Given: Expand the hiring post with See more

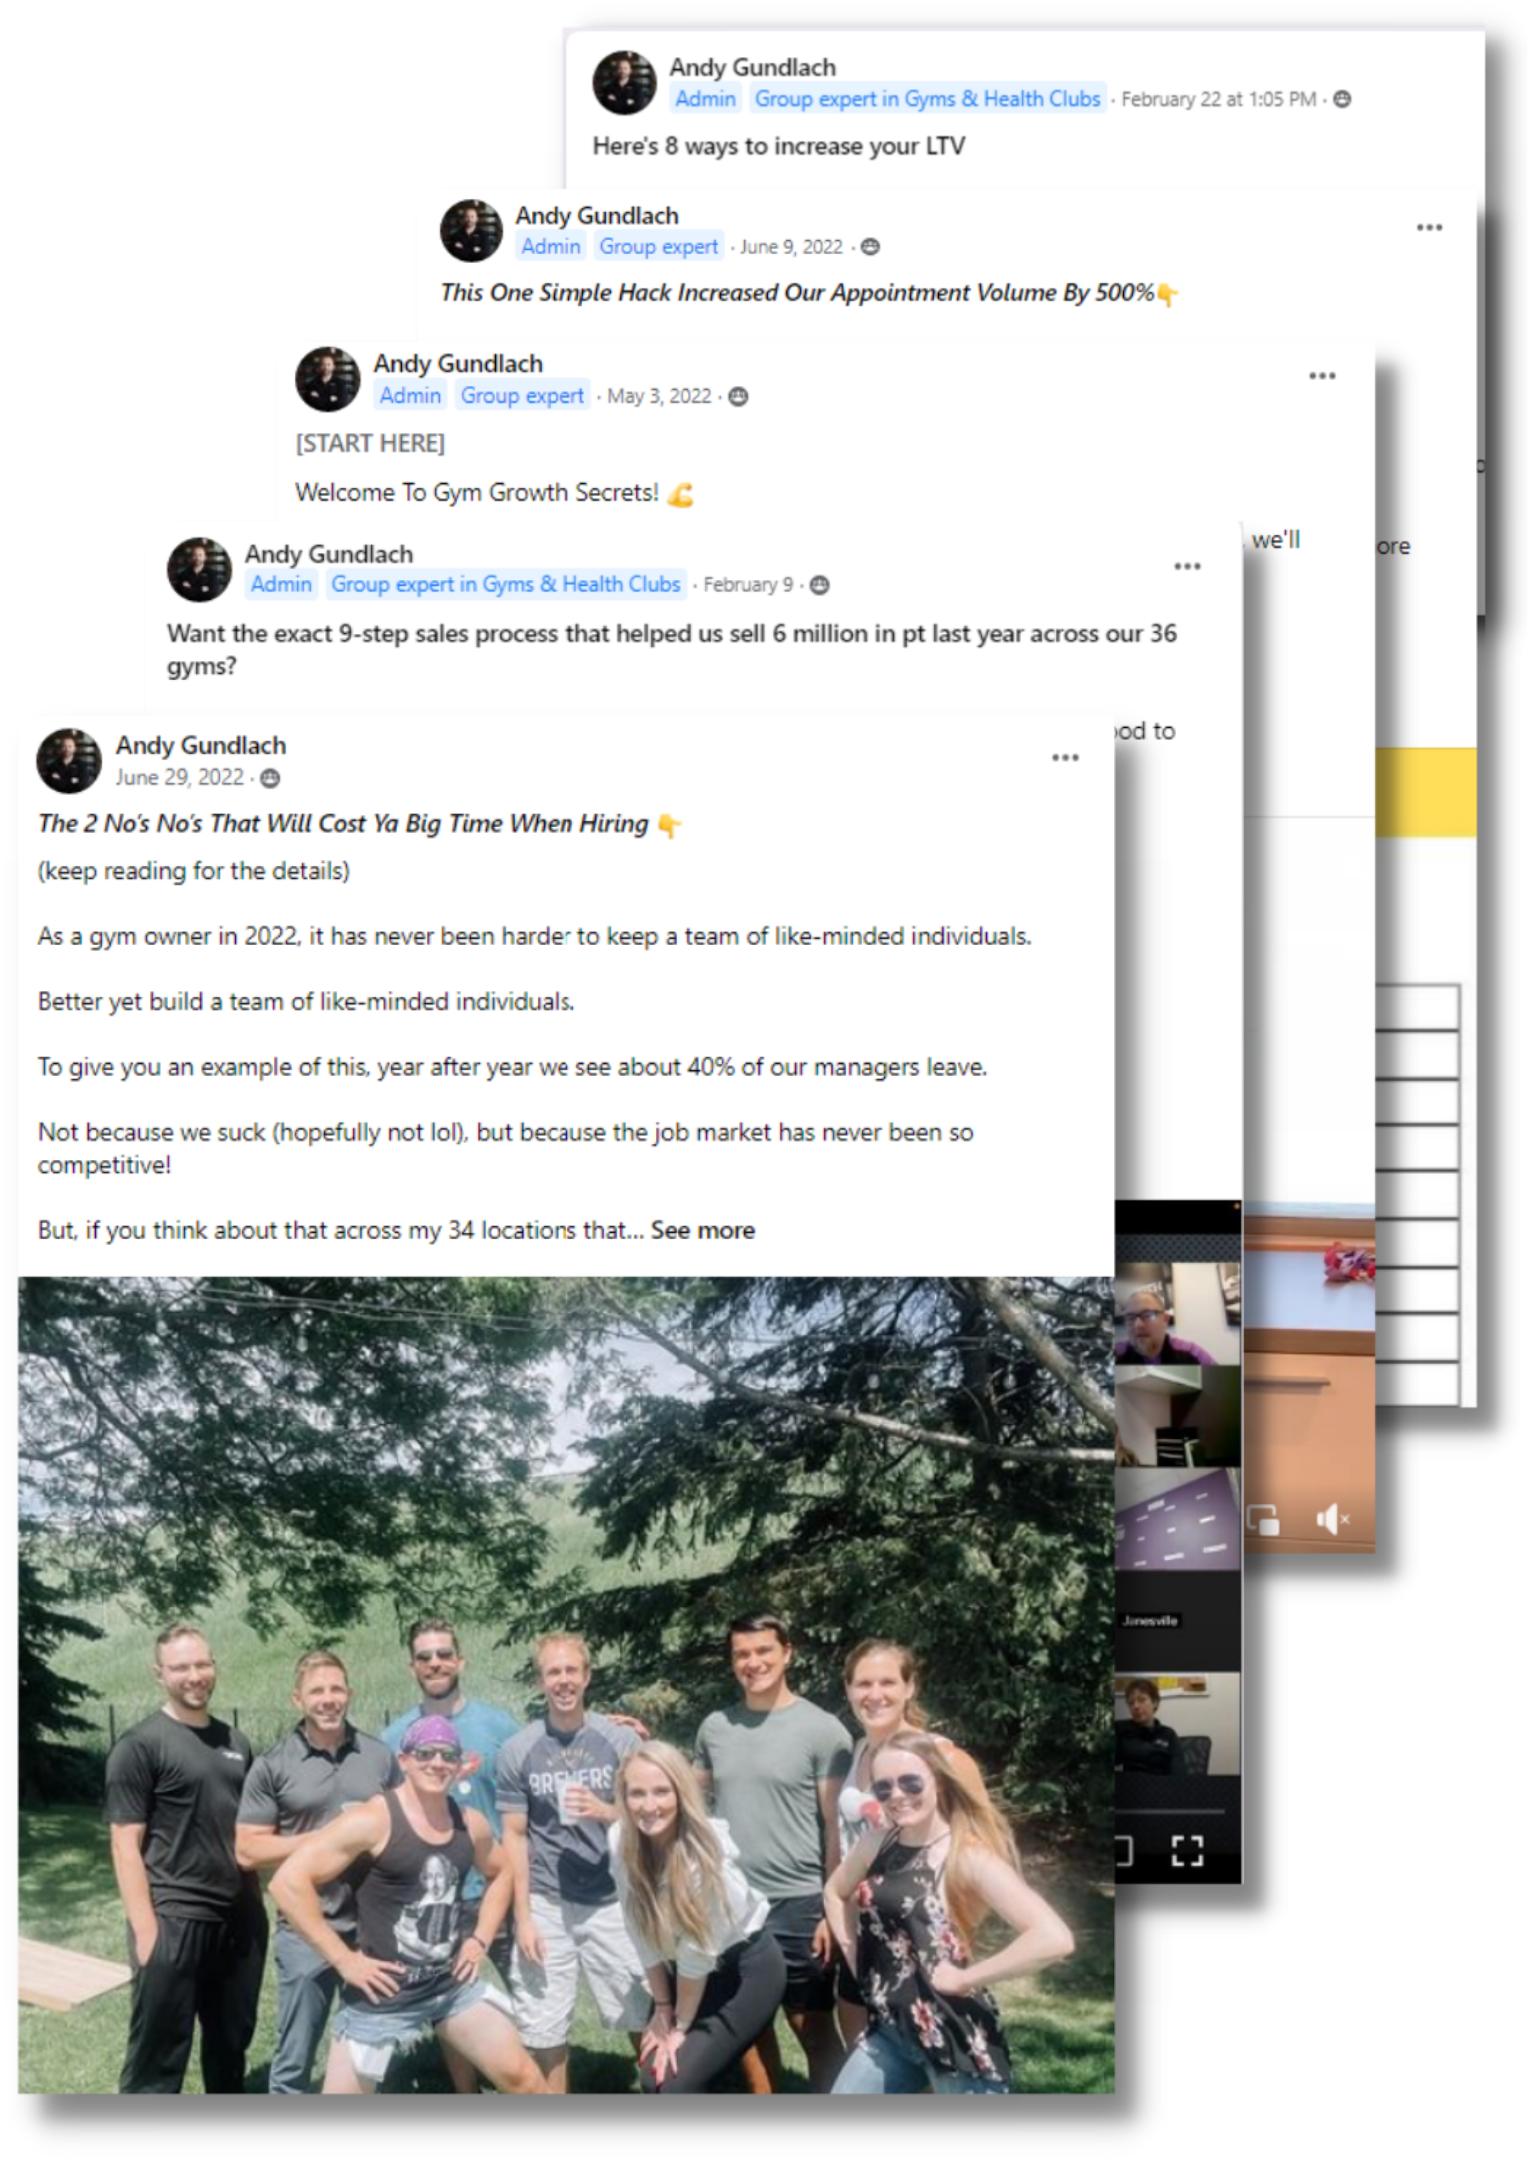Looking at the screenshot, I should (x=702, y=1230).
